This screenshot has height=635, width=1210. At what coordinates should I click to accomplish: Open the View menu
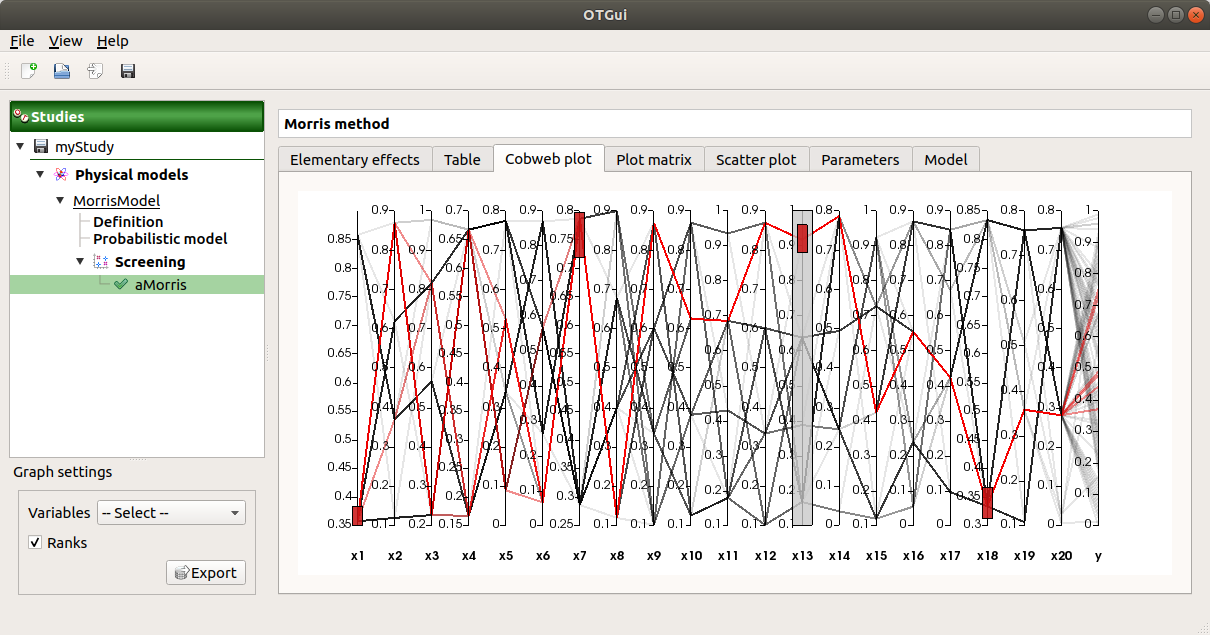pyautogui.click(x=66, y=41)
